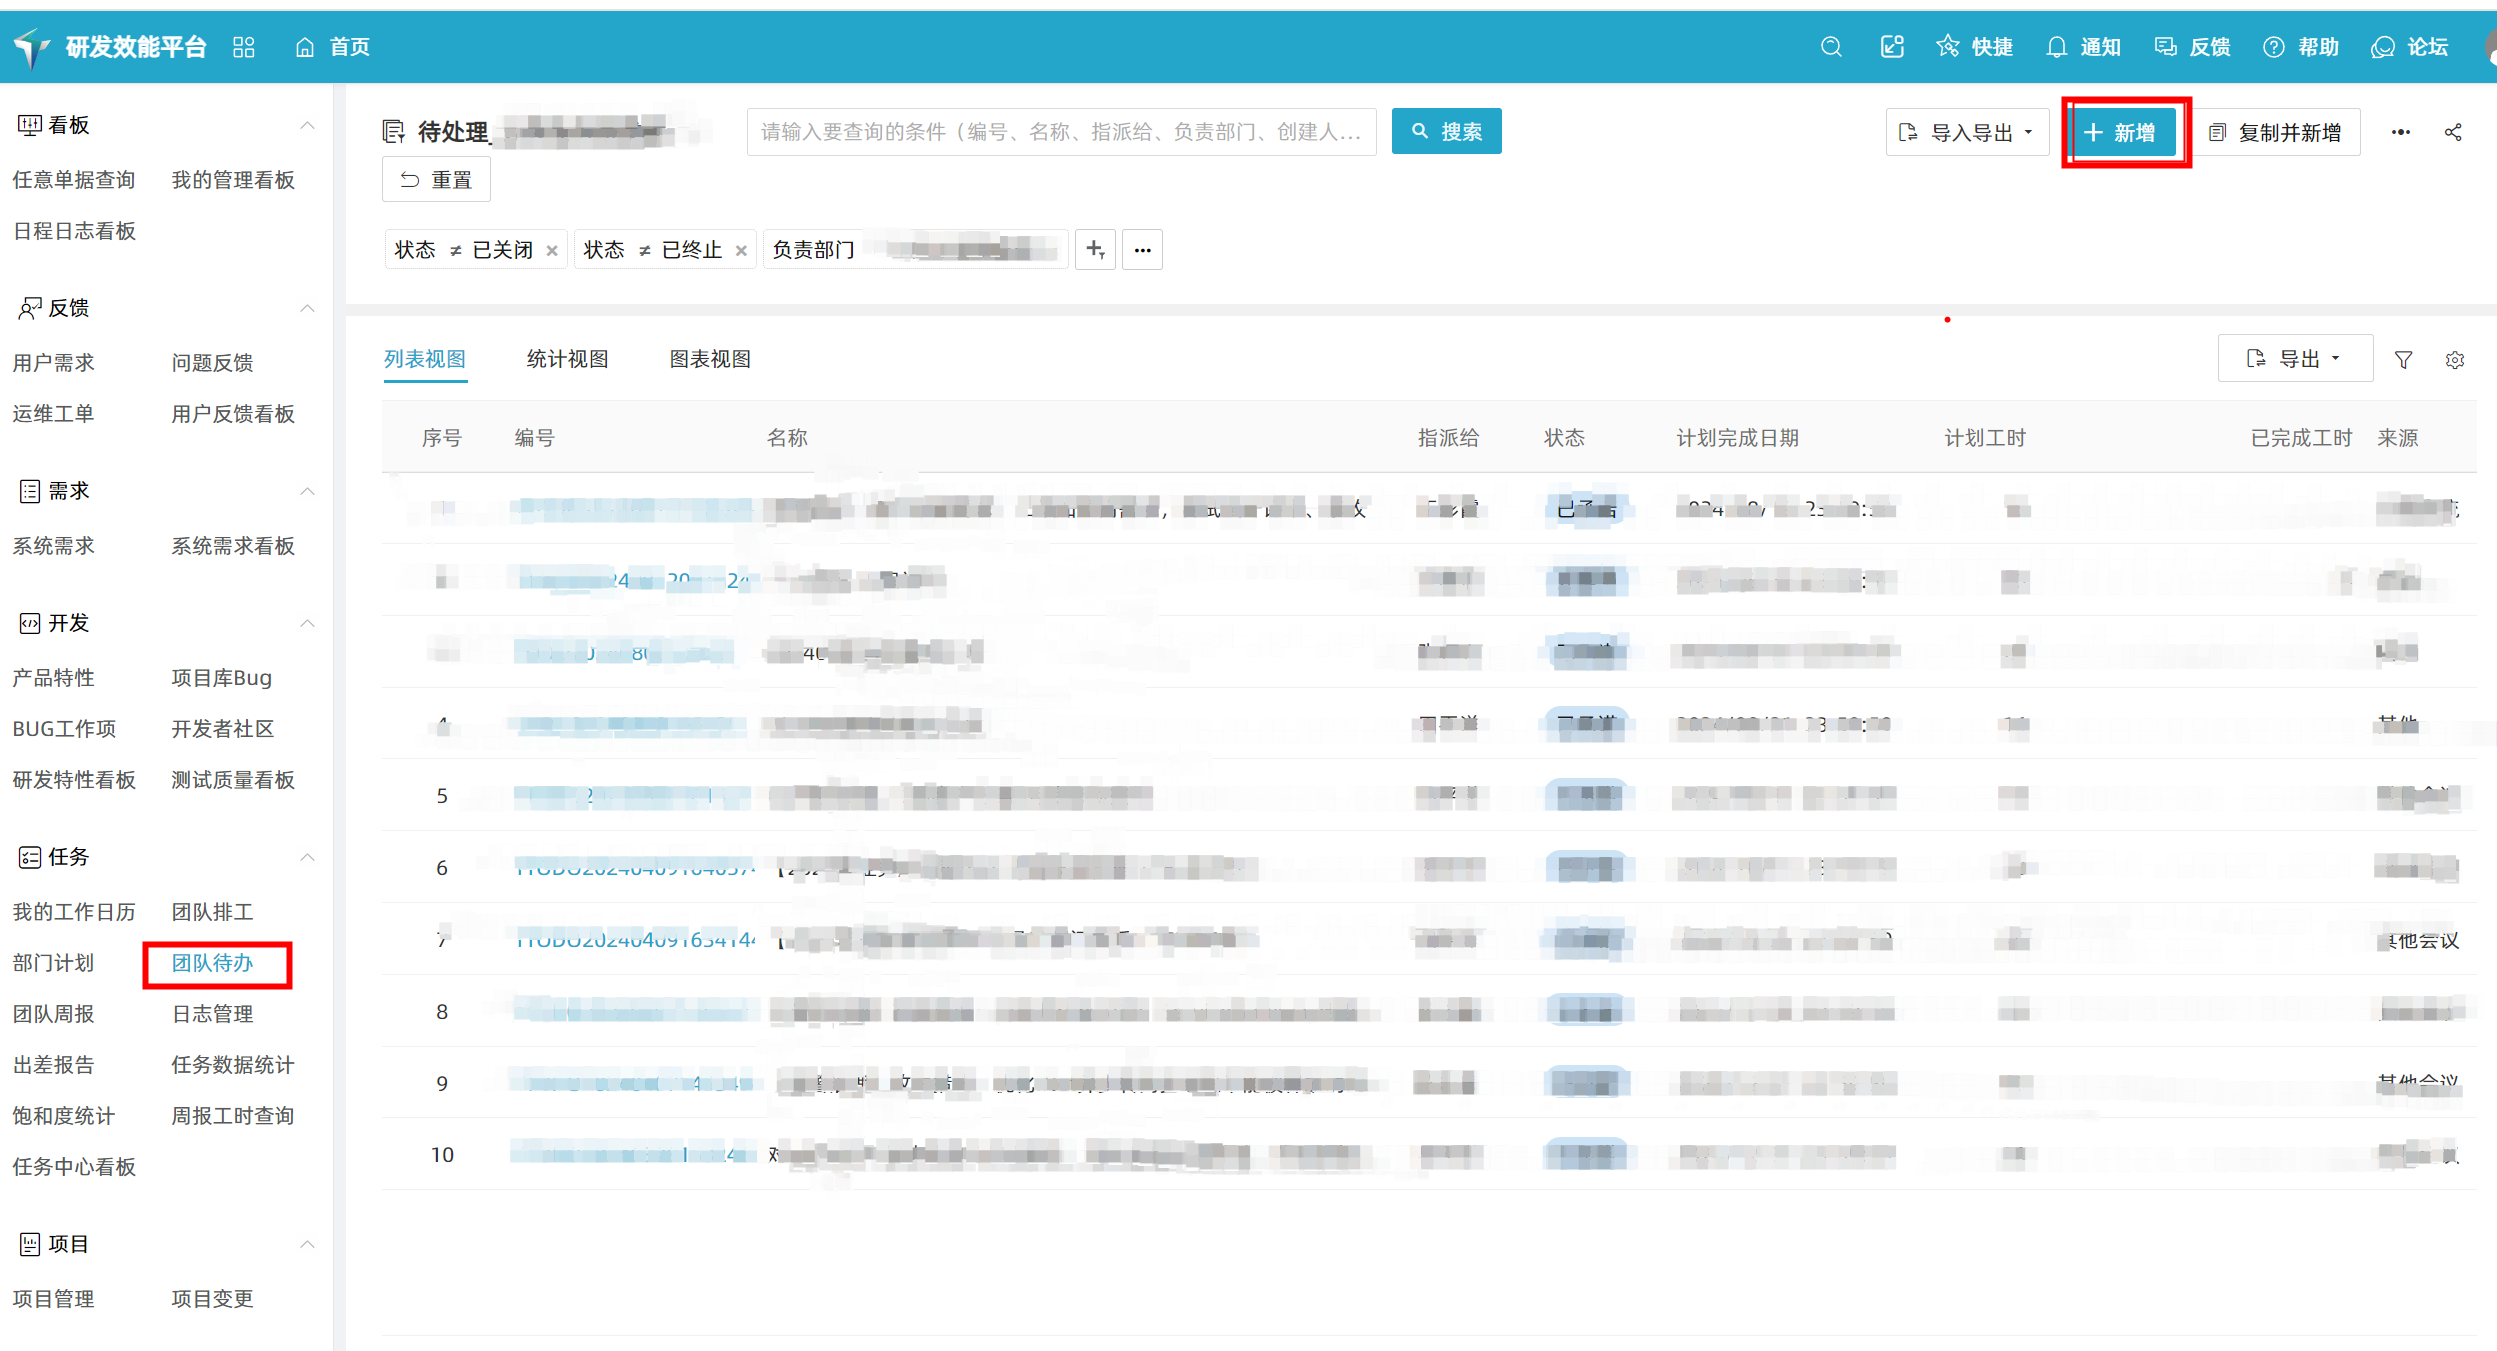Switch to 统计视图 tab
This screenshot has height=1351, width=2497.
coord(567,359)
